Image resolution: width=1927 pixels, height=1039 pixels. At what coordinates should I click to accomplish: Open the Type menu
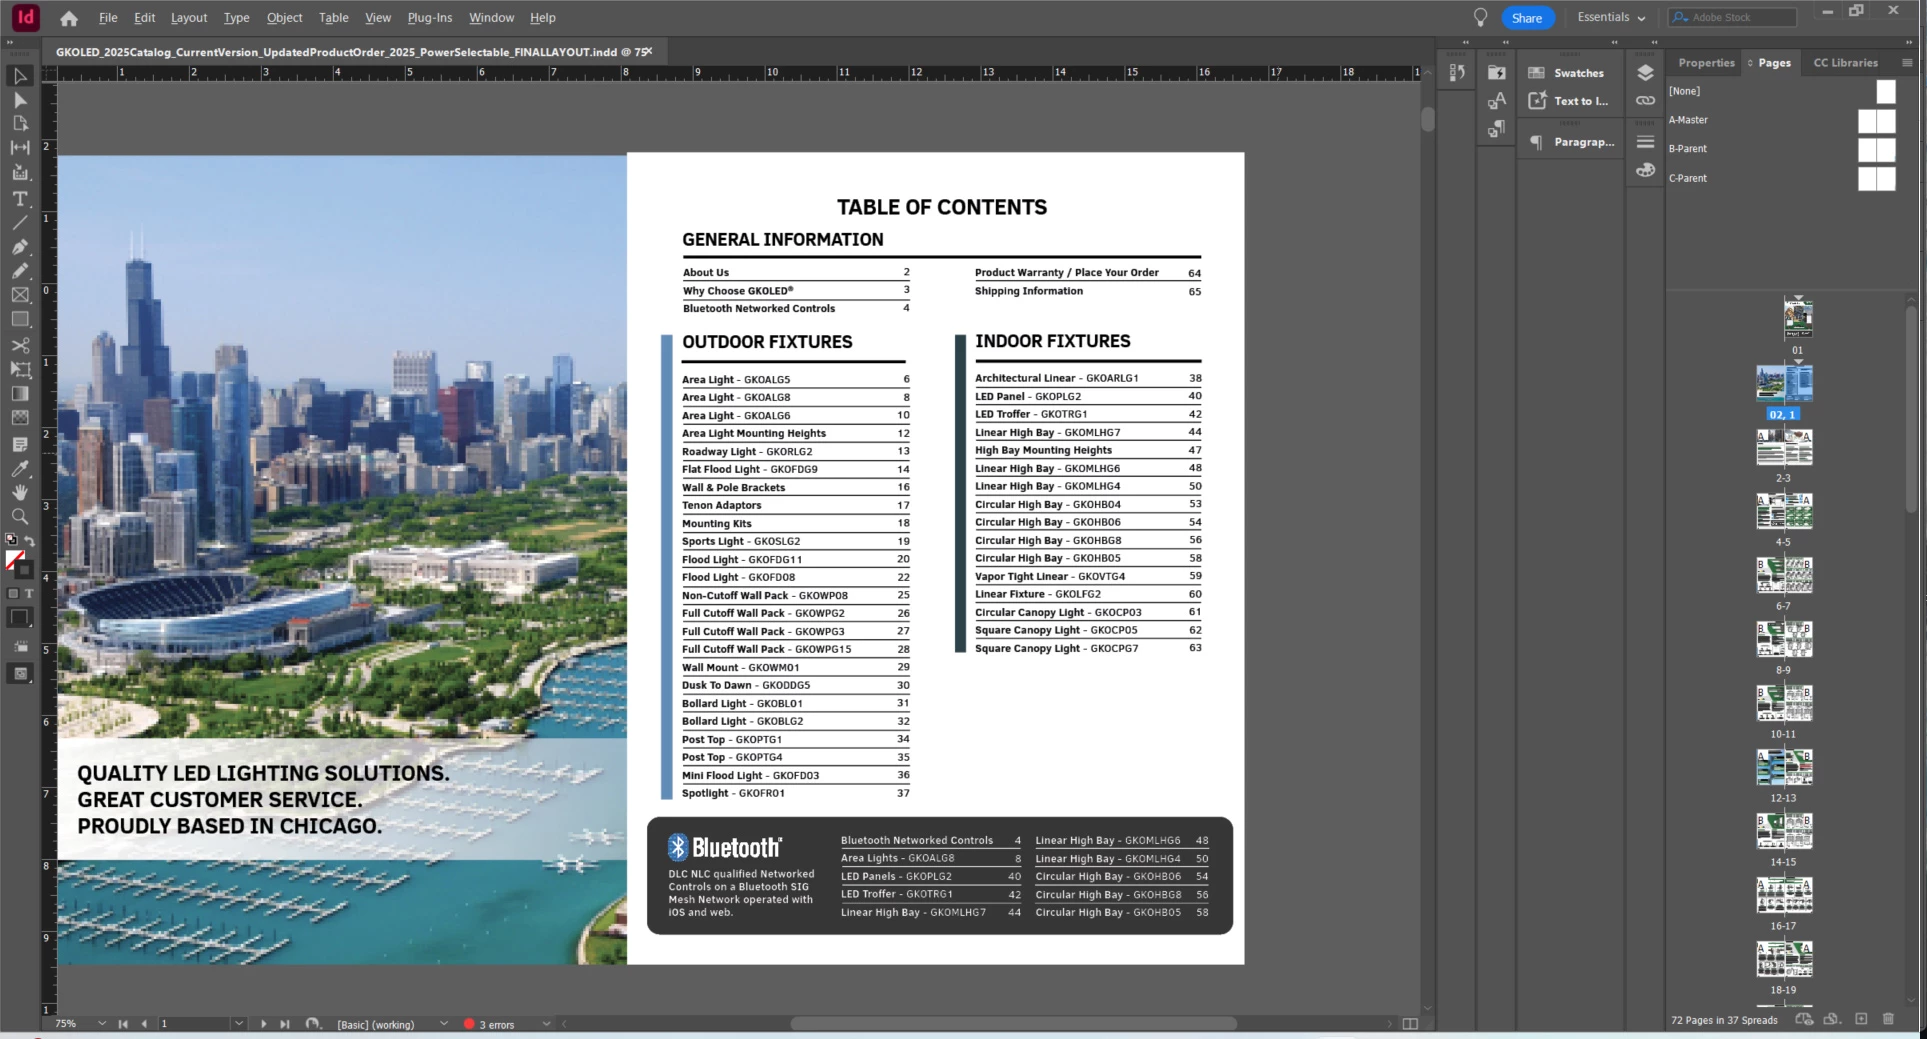coord(237,18)
